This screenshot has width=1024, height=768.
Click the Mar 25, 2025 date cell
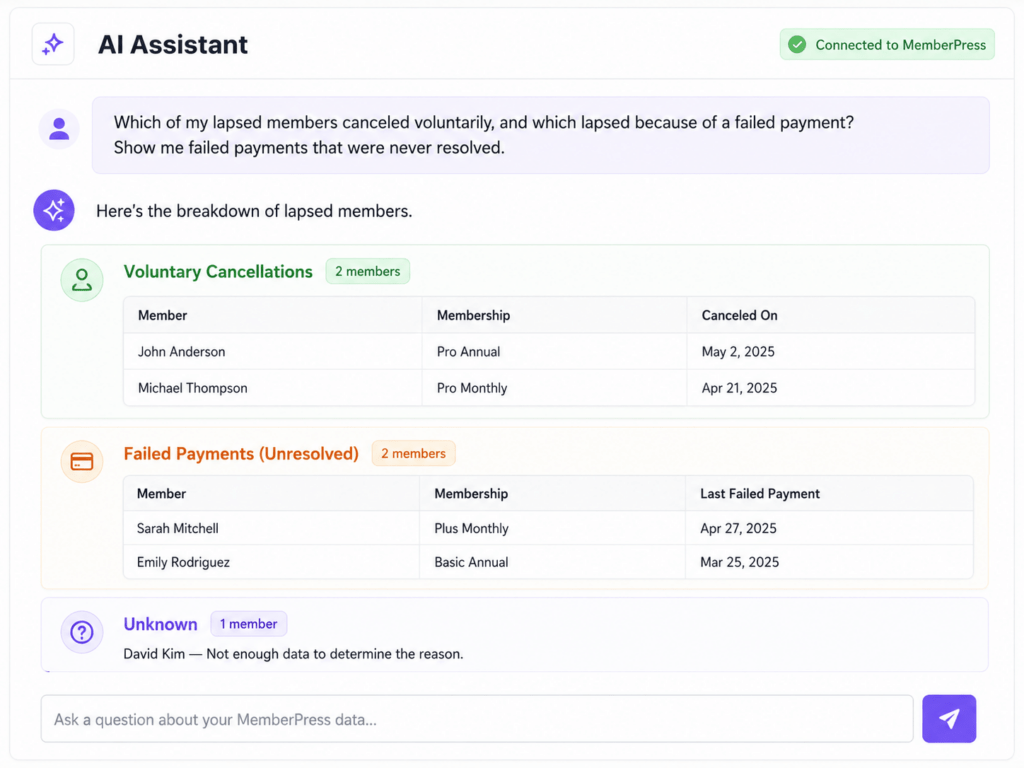pos(829,562)
